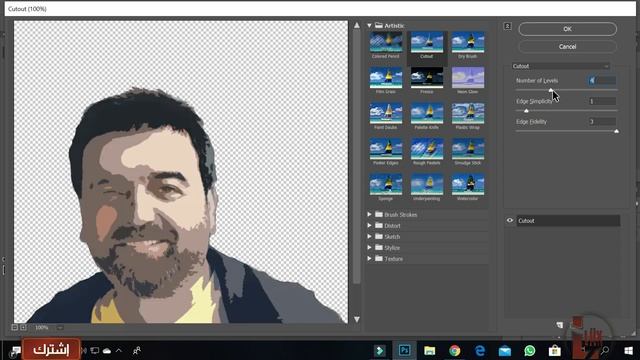
Task: Select the Colored Pencil filter thumbnail
Action: tap(386, 42)
